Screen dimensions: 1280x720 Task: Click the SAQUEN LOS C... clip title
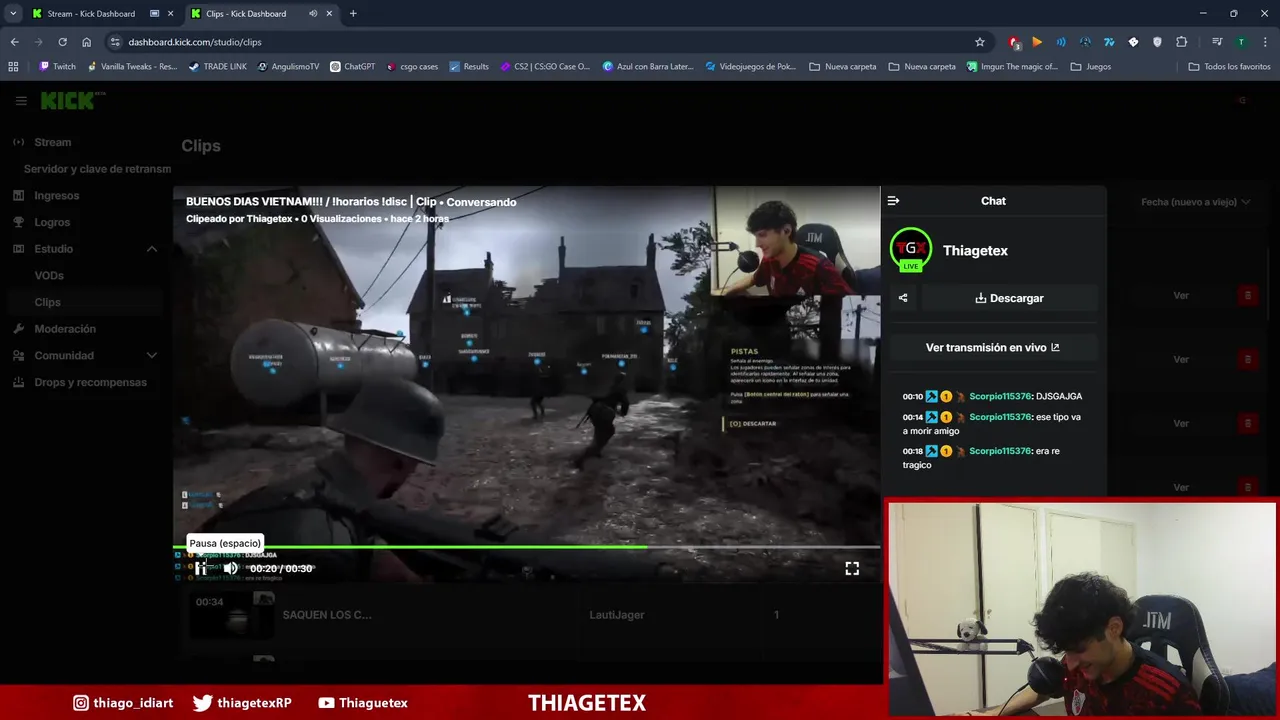[327, 615]
